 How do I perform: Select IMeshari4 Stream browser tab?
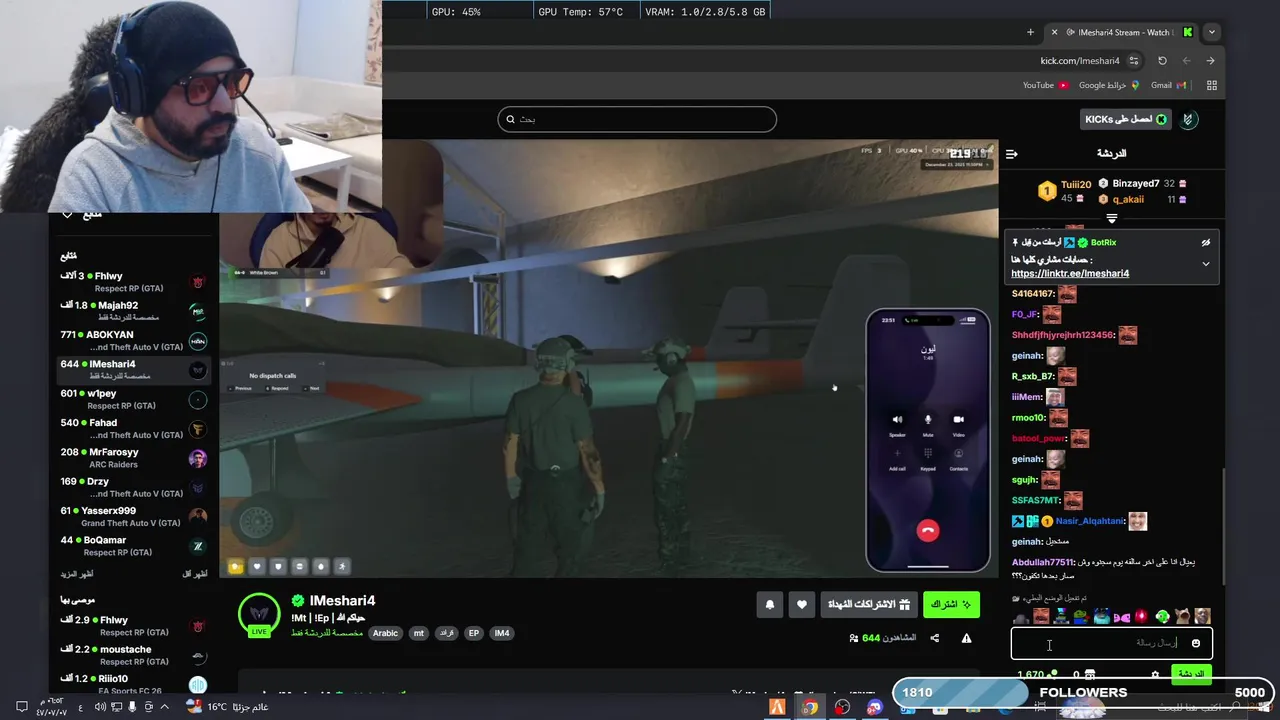pos(1120,32)
